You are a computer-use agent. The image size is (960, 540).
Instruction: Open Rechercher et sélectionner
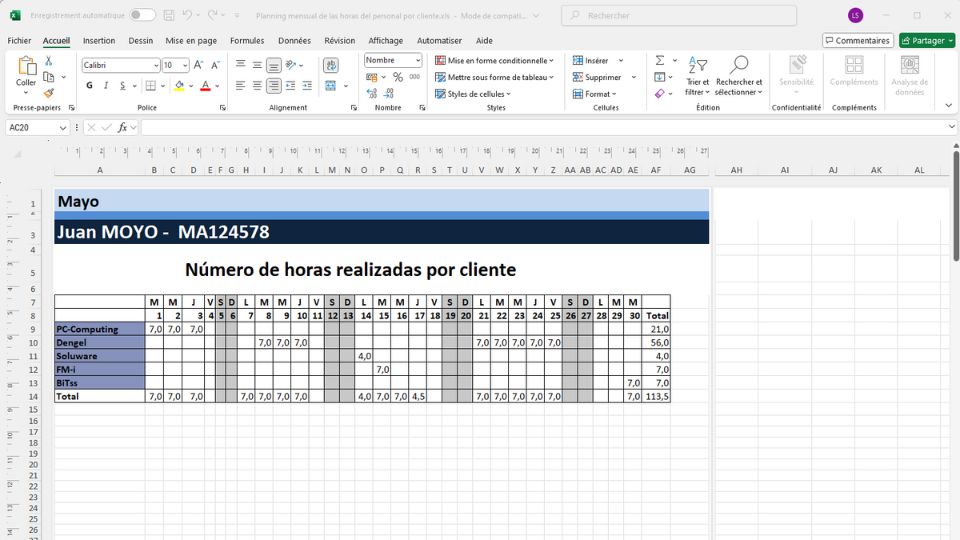pyautogui.click(x=739, y=76)
